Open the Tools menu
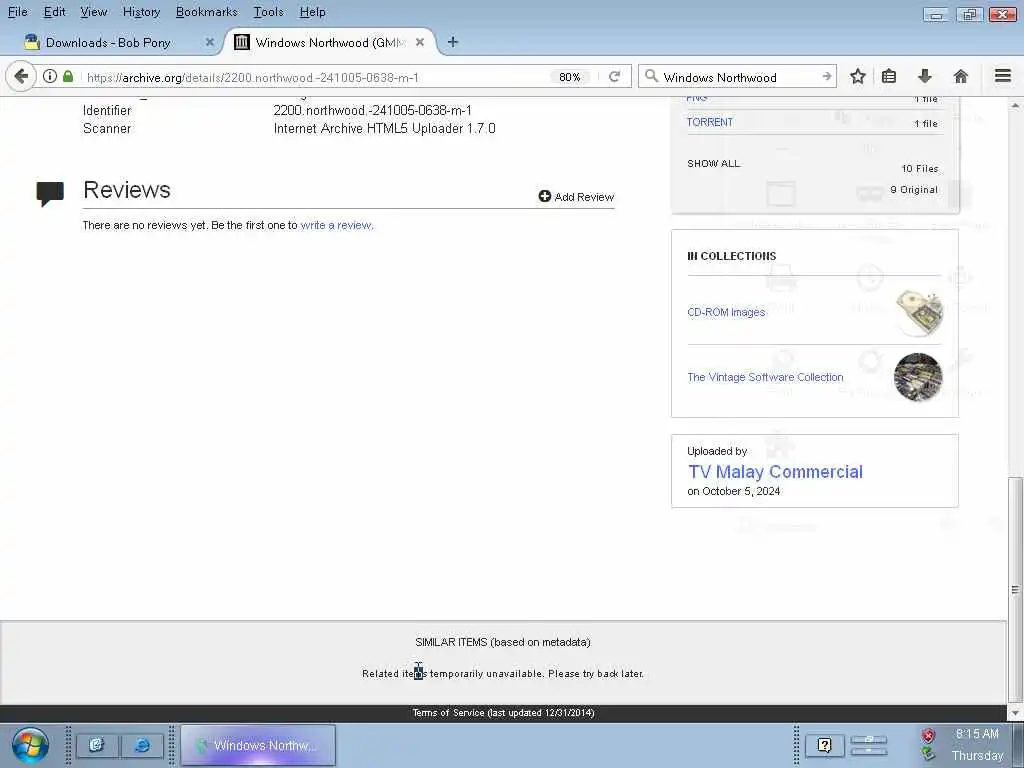 (268, 12)
